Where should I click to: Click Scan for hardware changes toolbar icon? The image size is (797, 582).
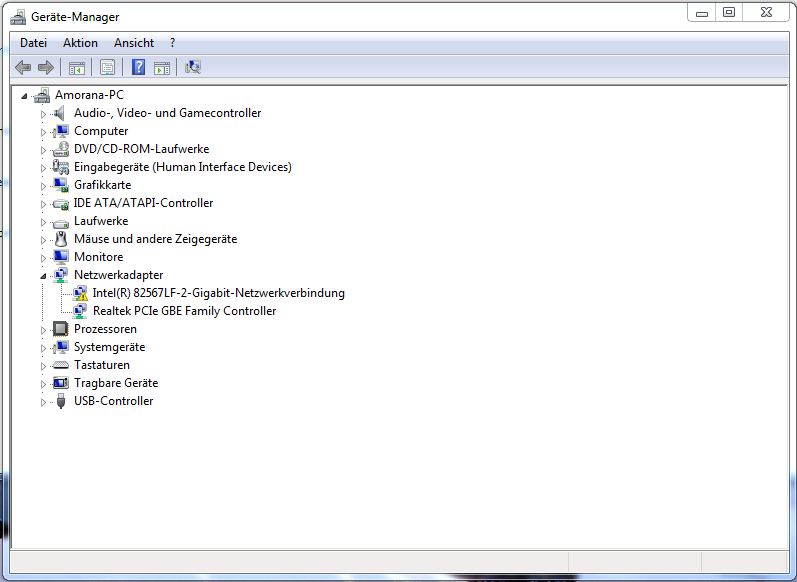[193, 67]
